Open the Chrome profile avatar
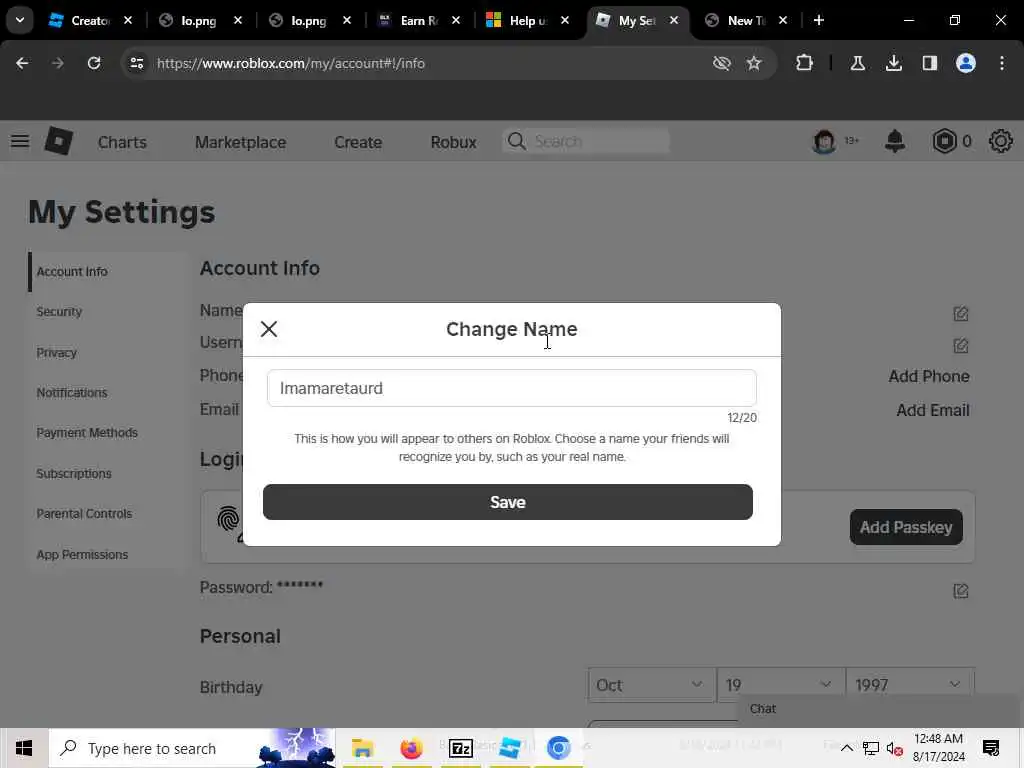 966,63
